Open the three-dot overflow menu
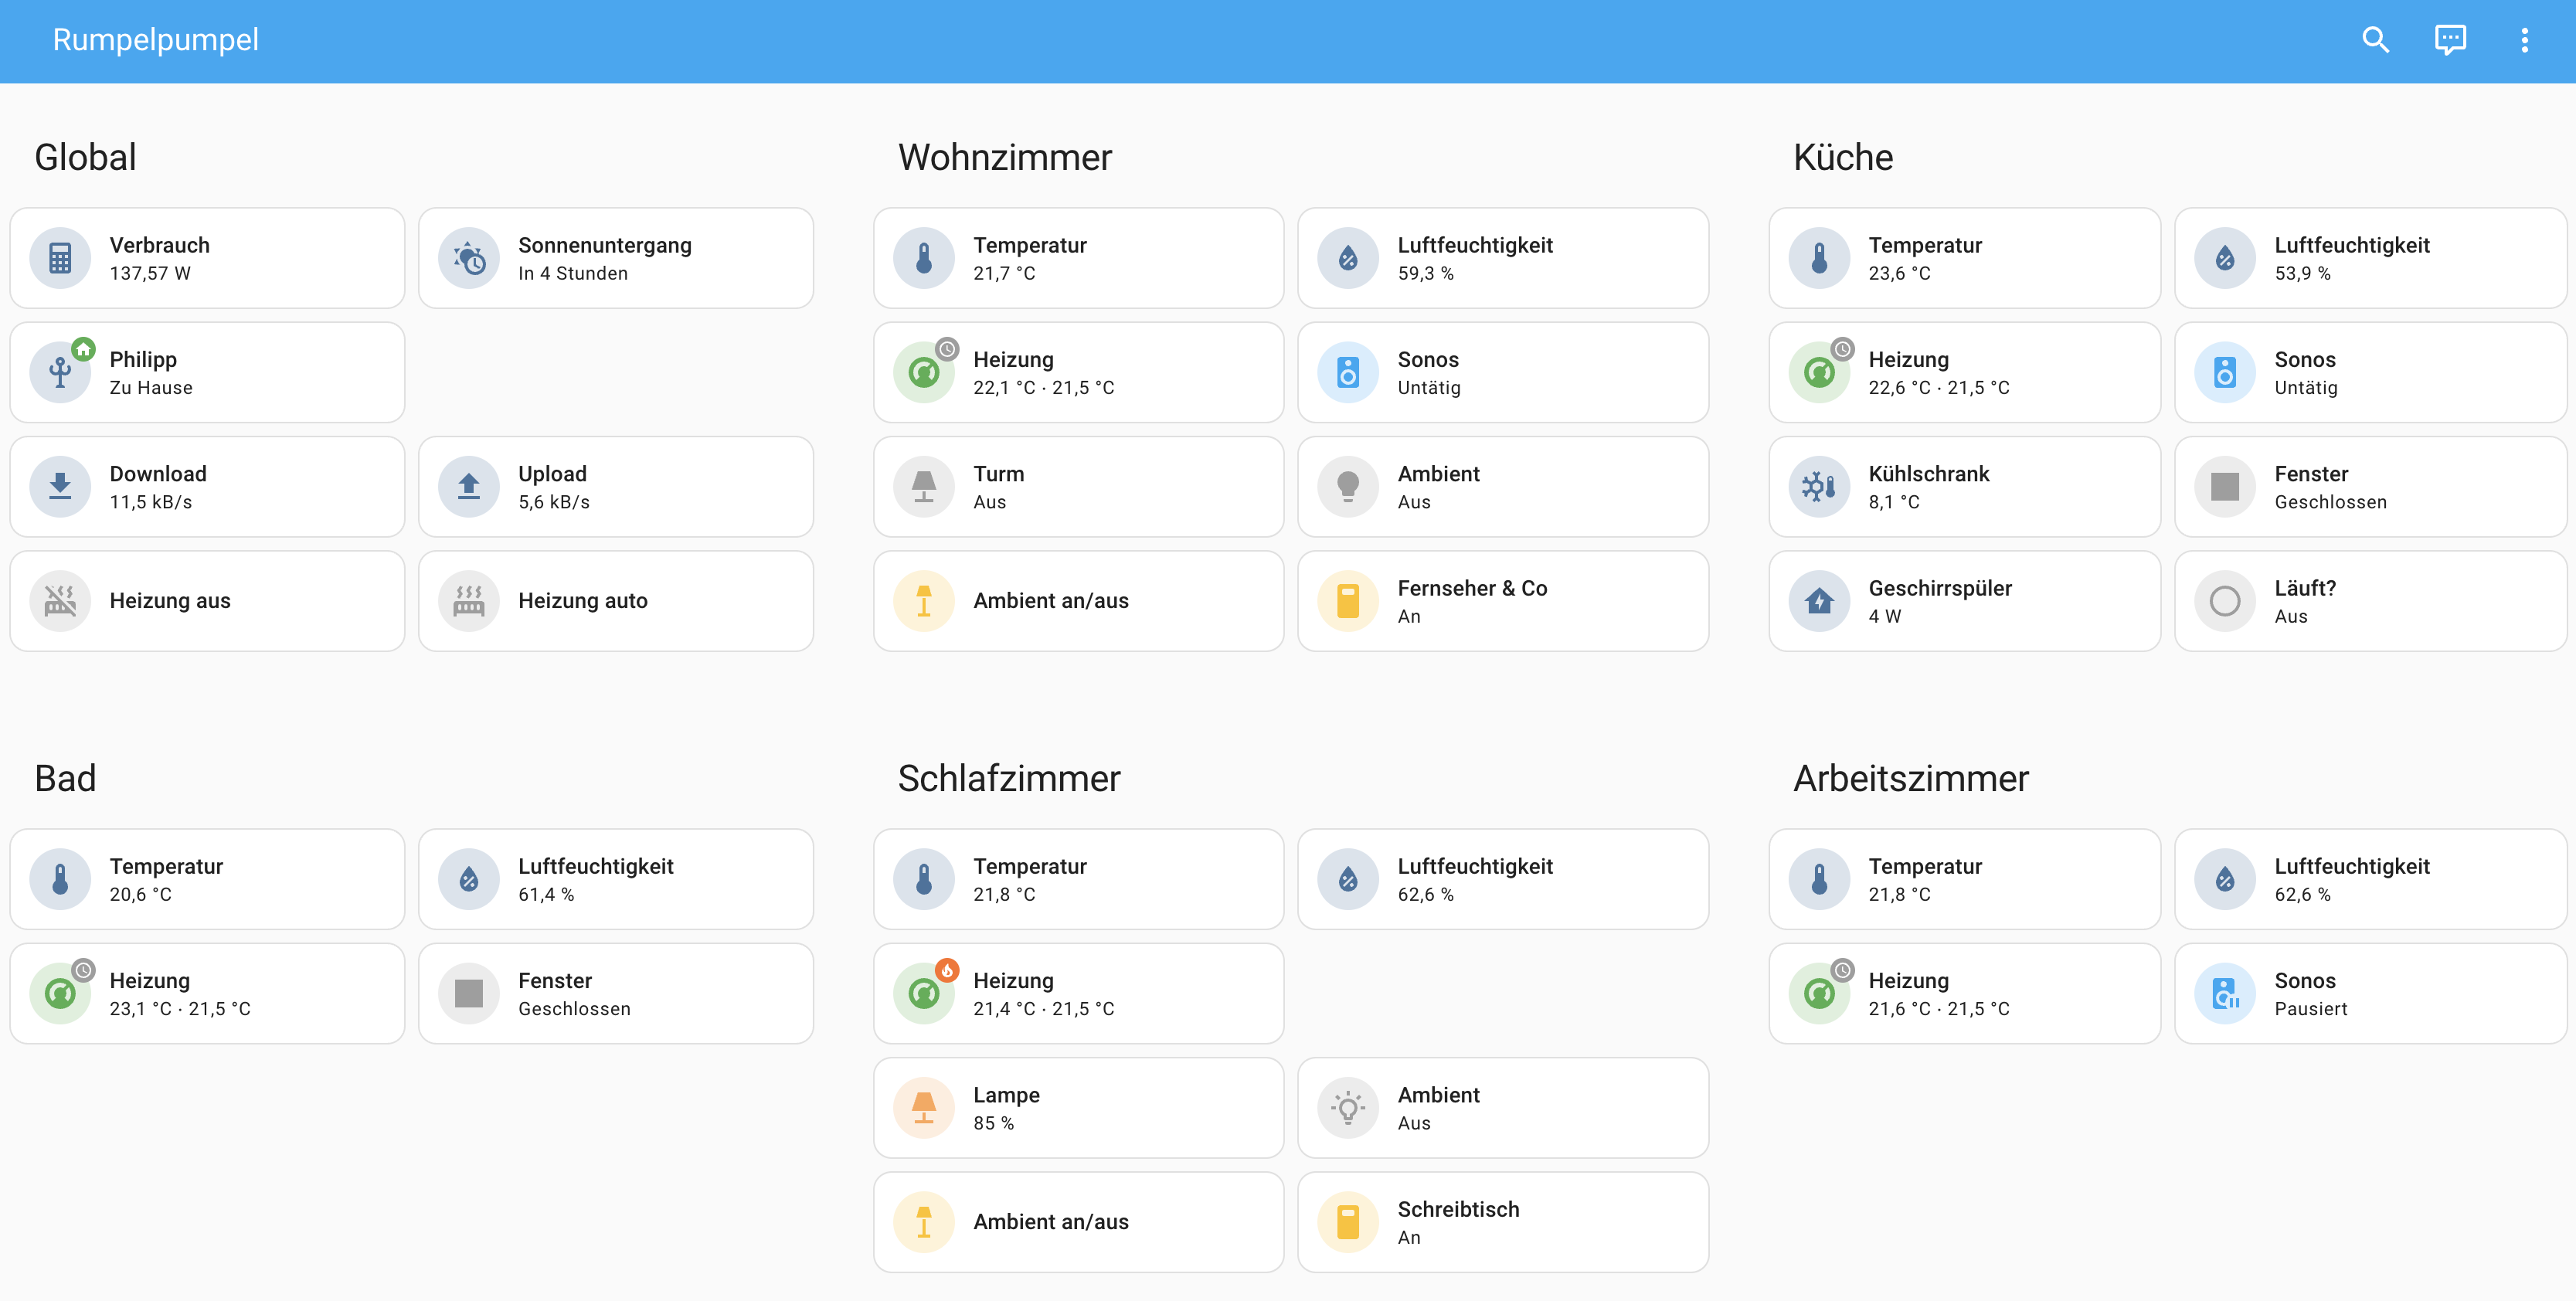The height and width of the screenshot is (1301, 2576). coord(2524,40)
